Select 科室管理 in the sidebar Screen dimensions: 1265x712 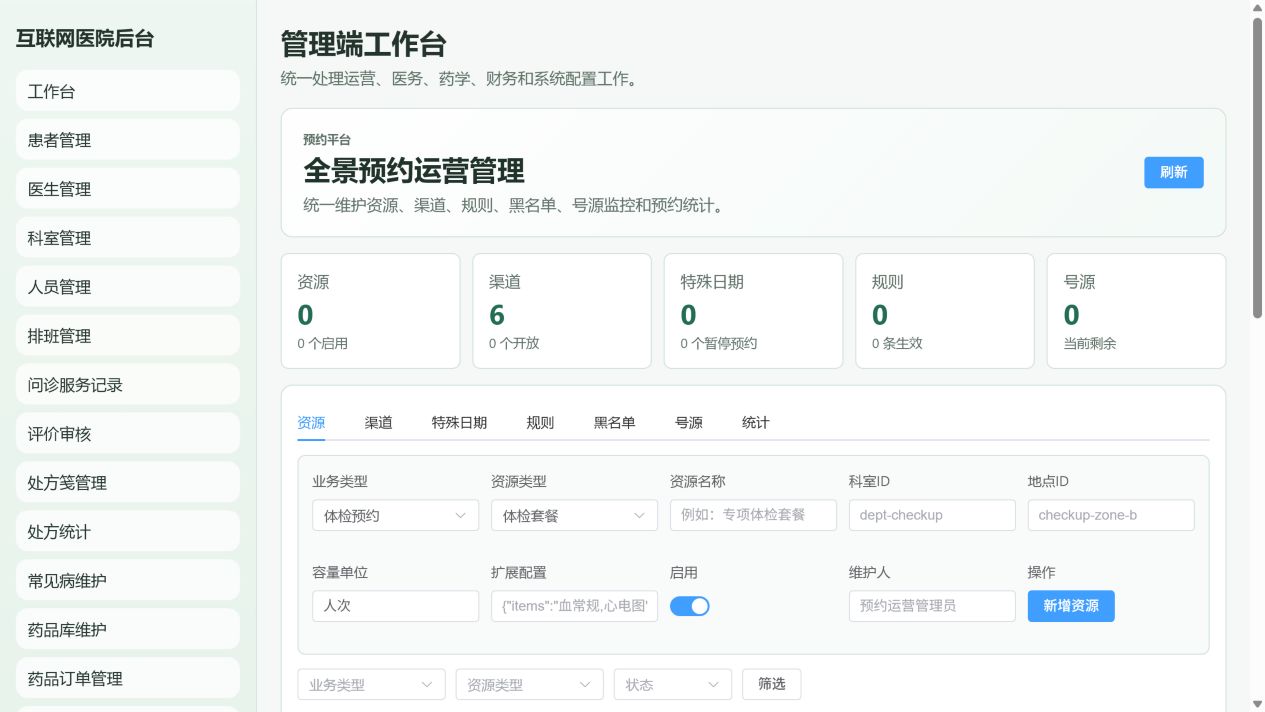click(x=128, y=238)
